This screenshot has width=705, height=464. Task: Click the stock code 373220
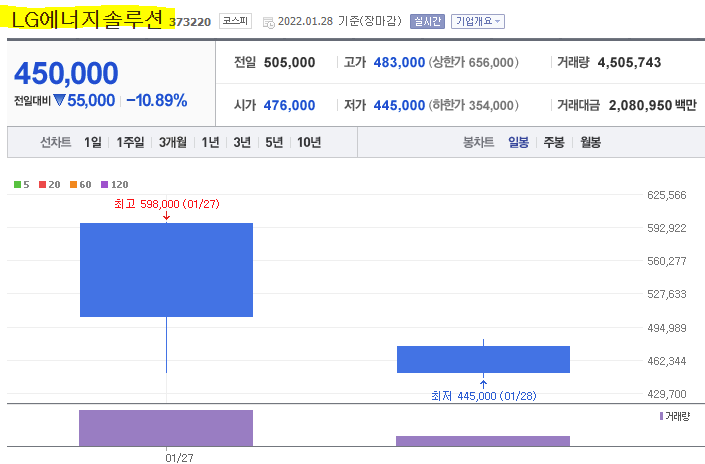(190, 22)
